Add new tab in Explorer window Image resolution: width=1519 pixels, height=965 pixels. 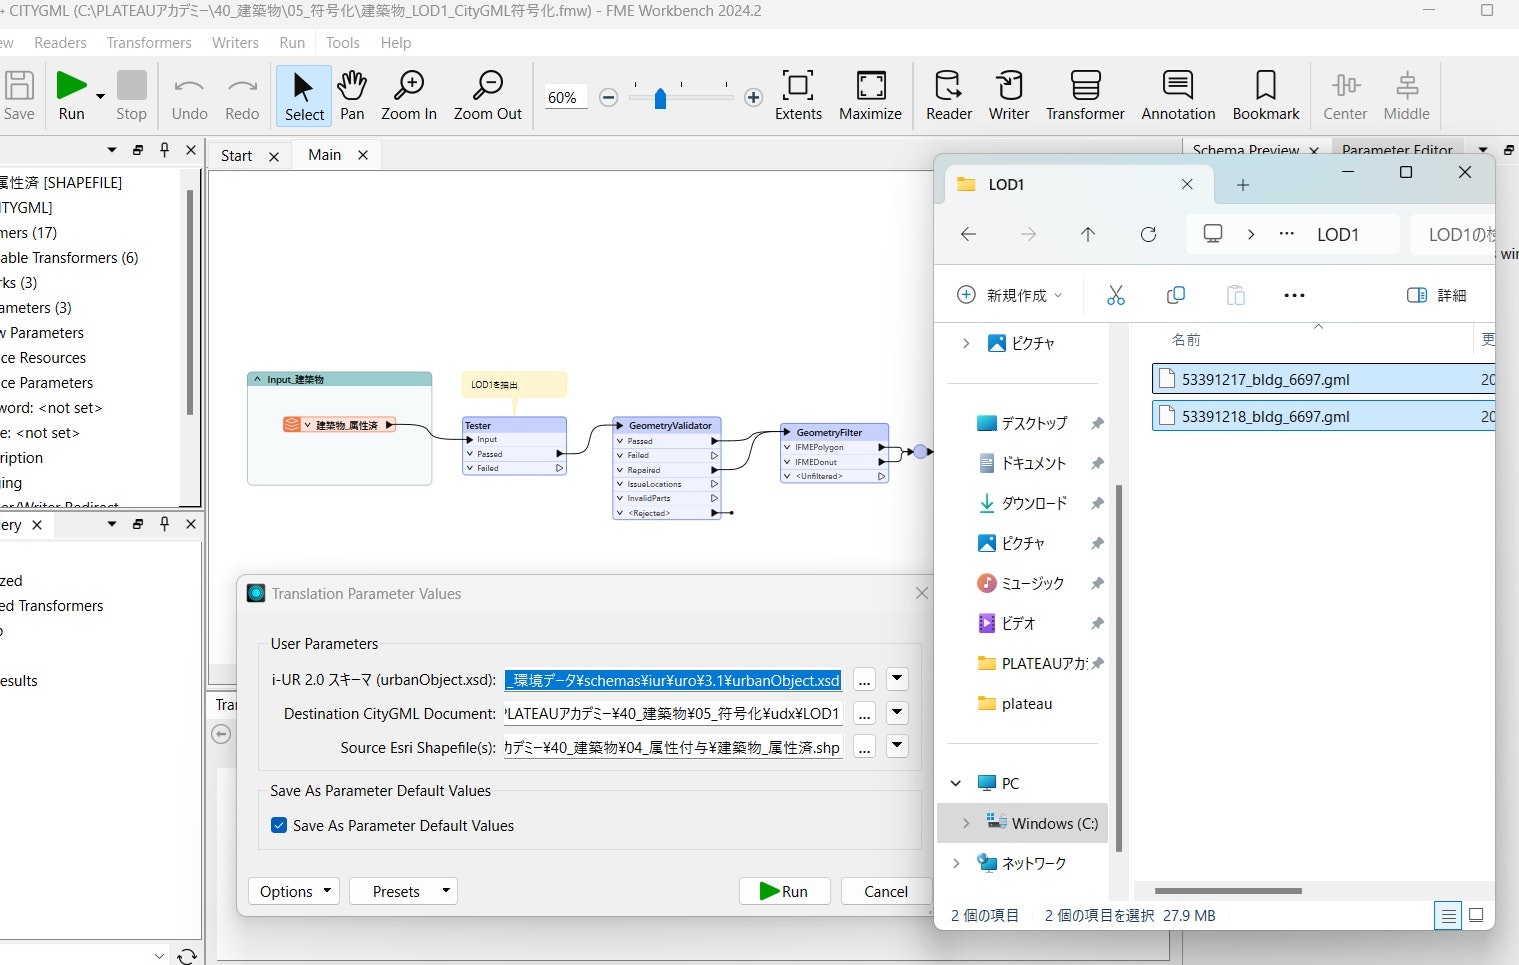(x=1243, y=185)
